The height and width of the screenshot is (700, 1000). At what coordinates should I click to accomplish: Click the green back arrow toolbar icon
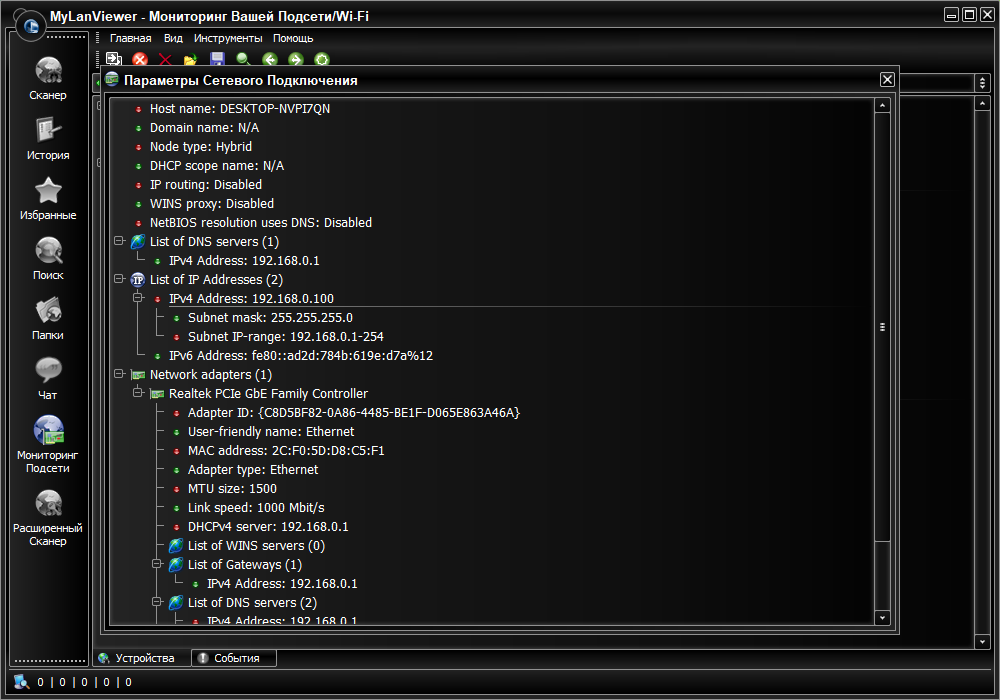[270, 59]
